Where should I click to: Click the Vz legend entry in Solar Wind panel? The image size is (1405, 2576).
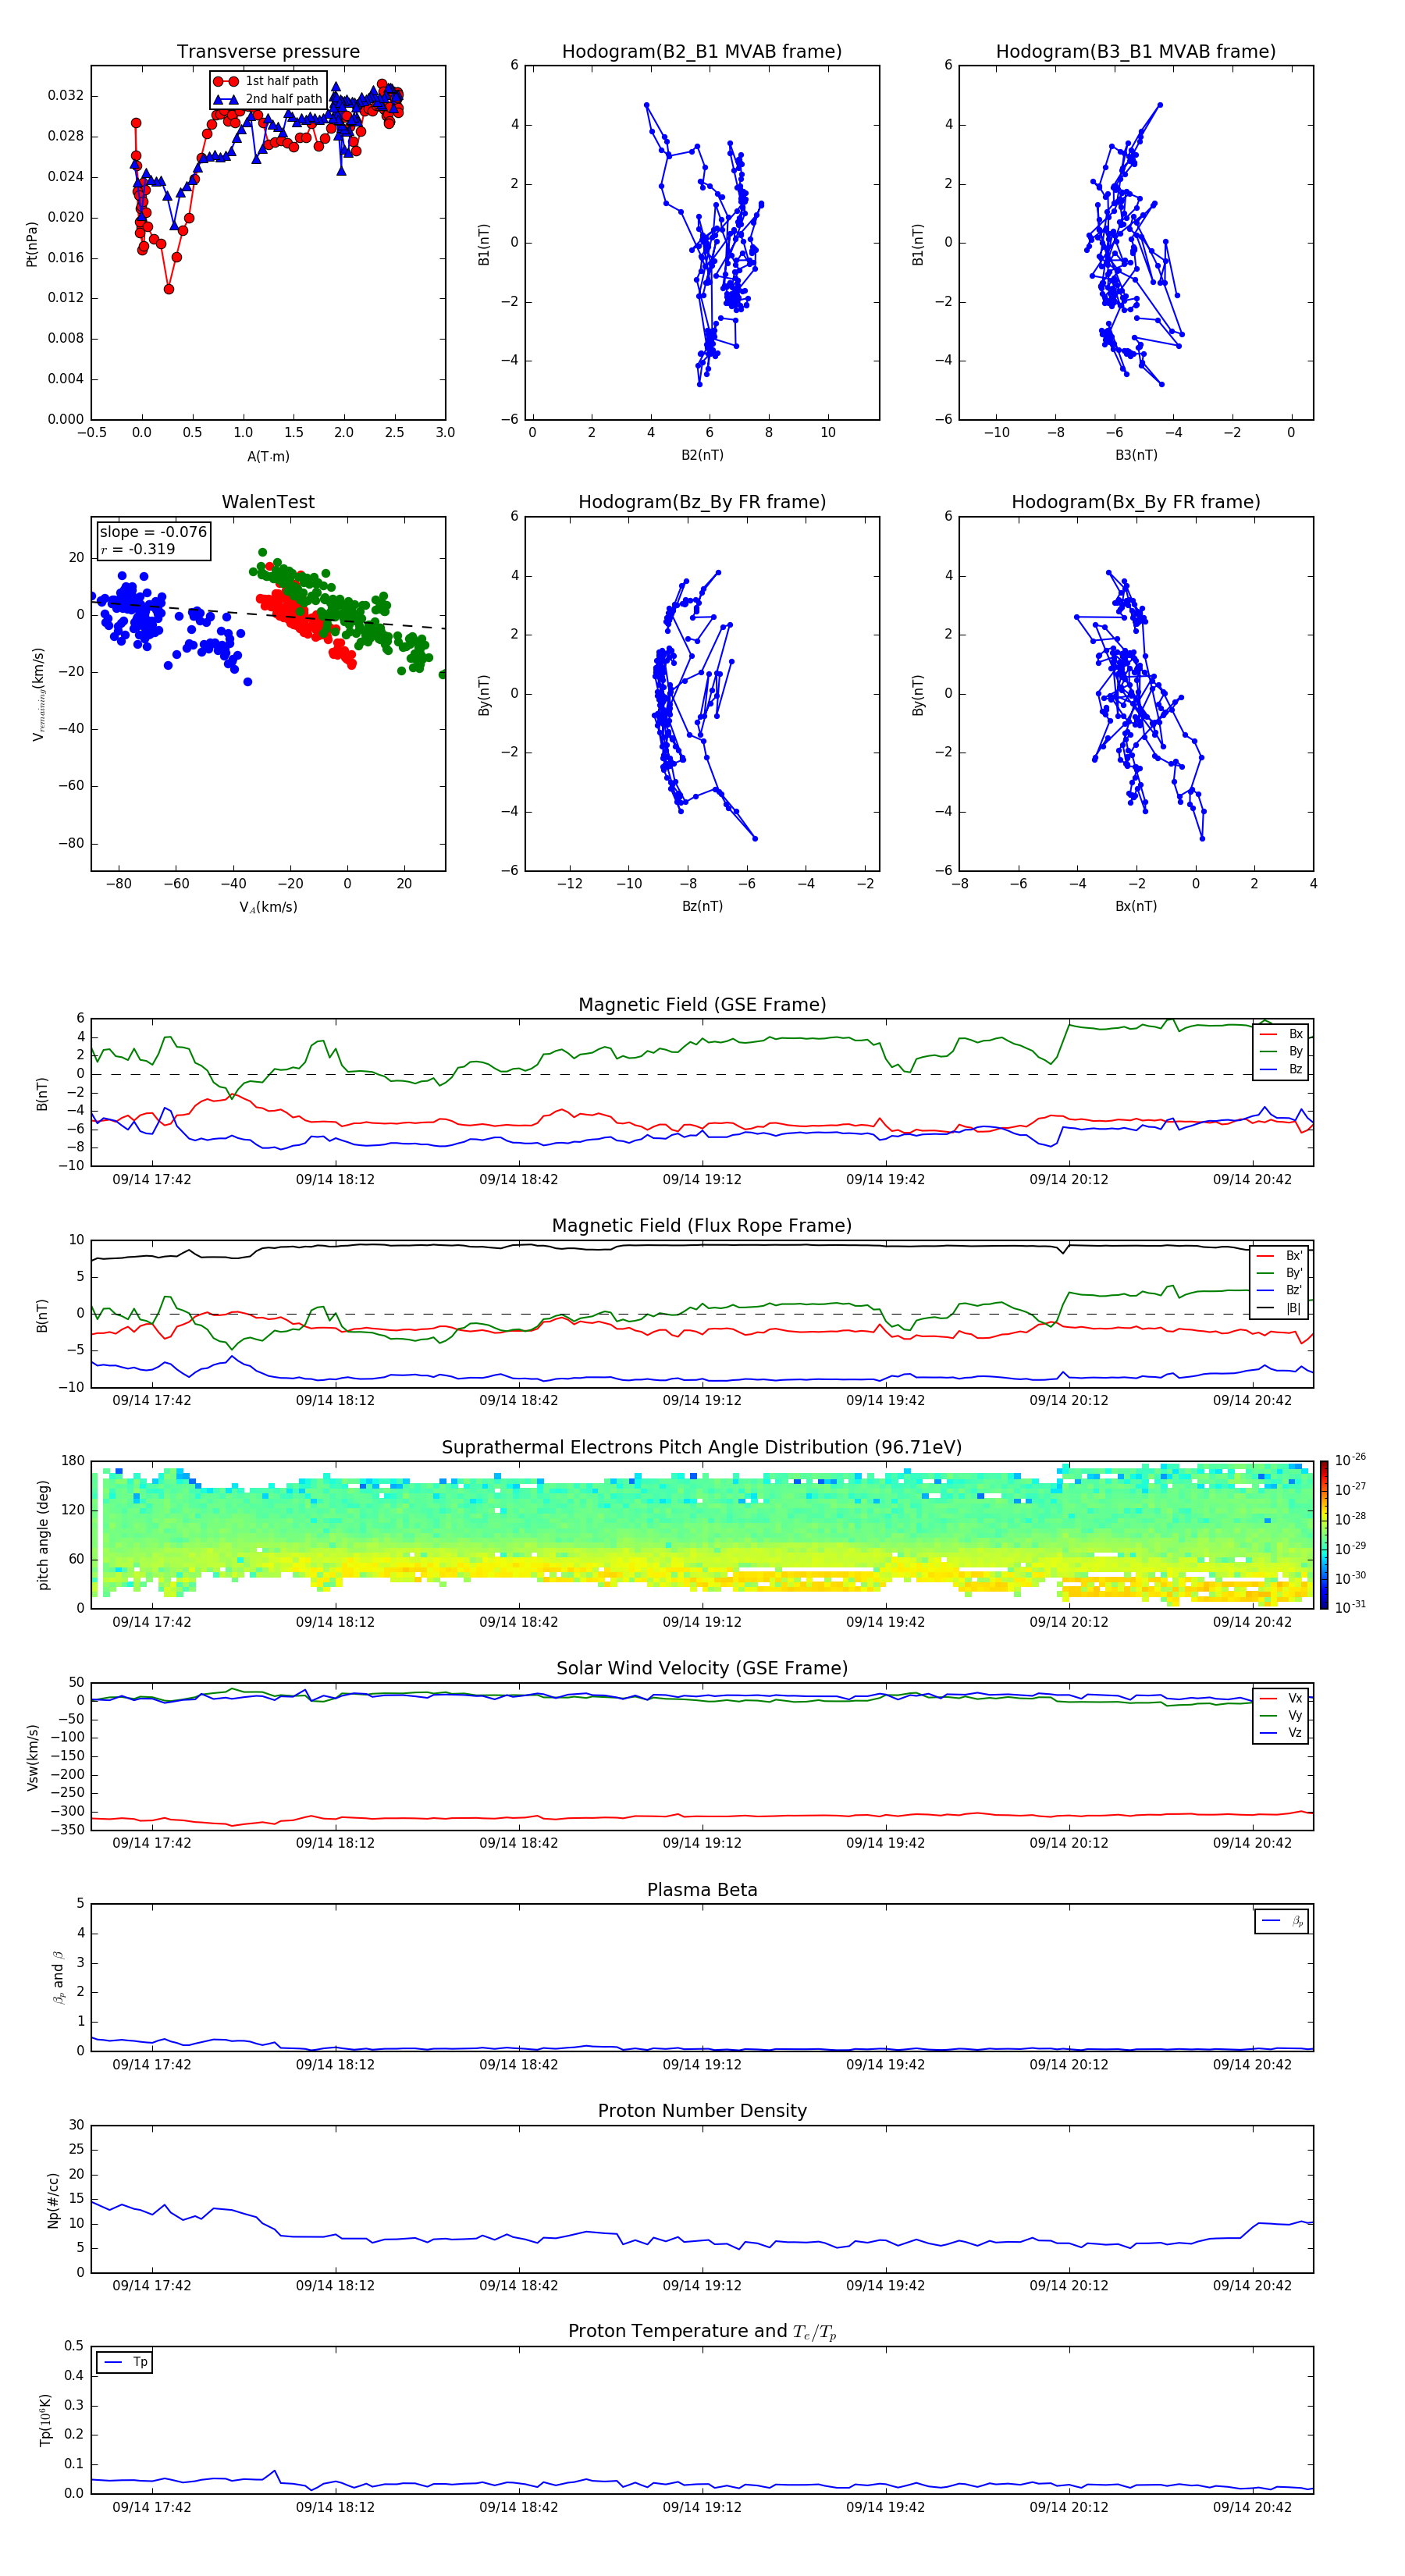pyautogui.click(x=1281, y=1733)
